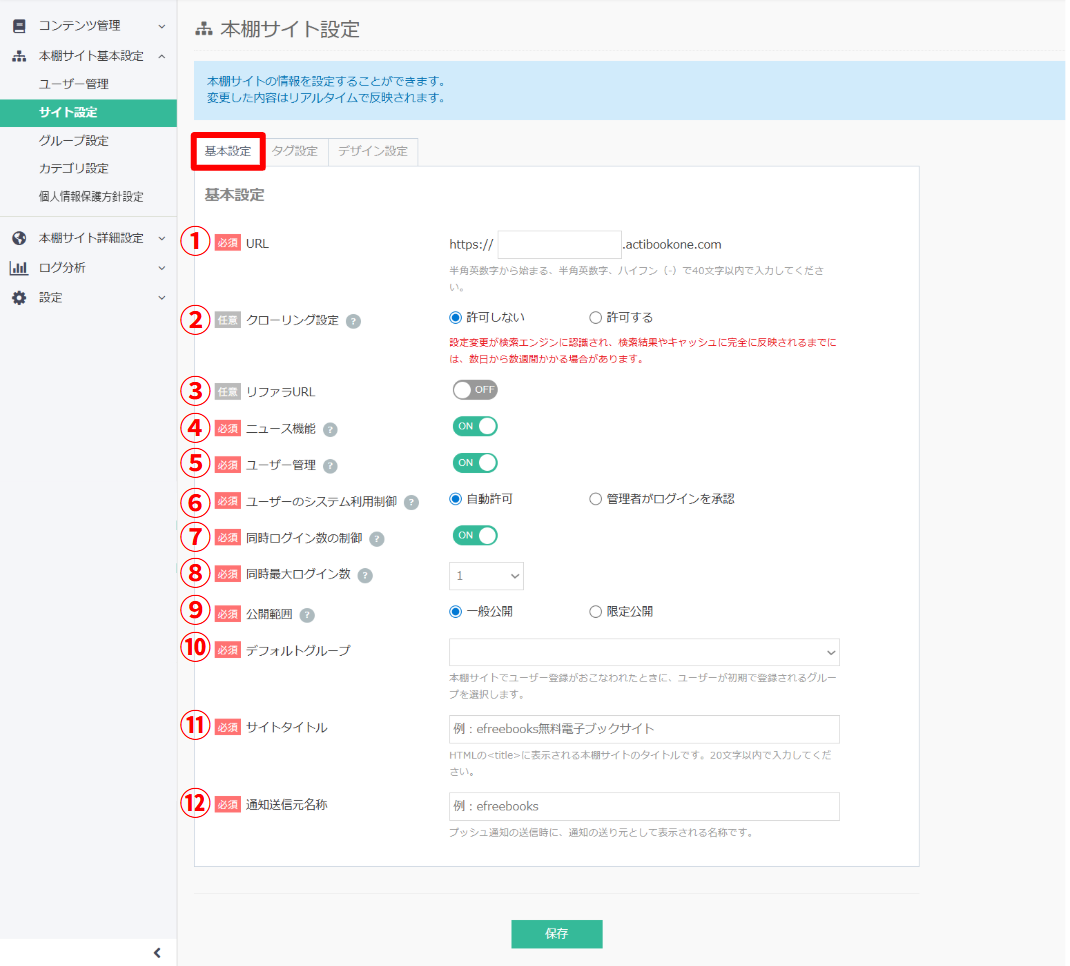The height and width of the screenshot is (966, 1070).
Task: Collapse sidebar with the left chevron
Action: pos(156,953)
